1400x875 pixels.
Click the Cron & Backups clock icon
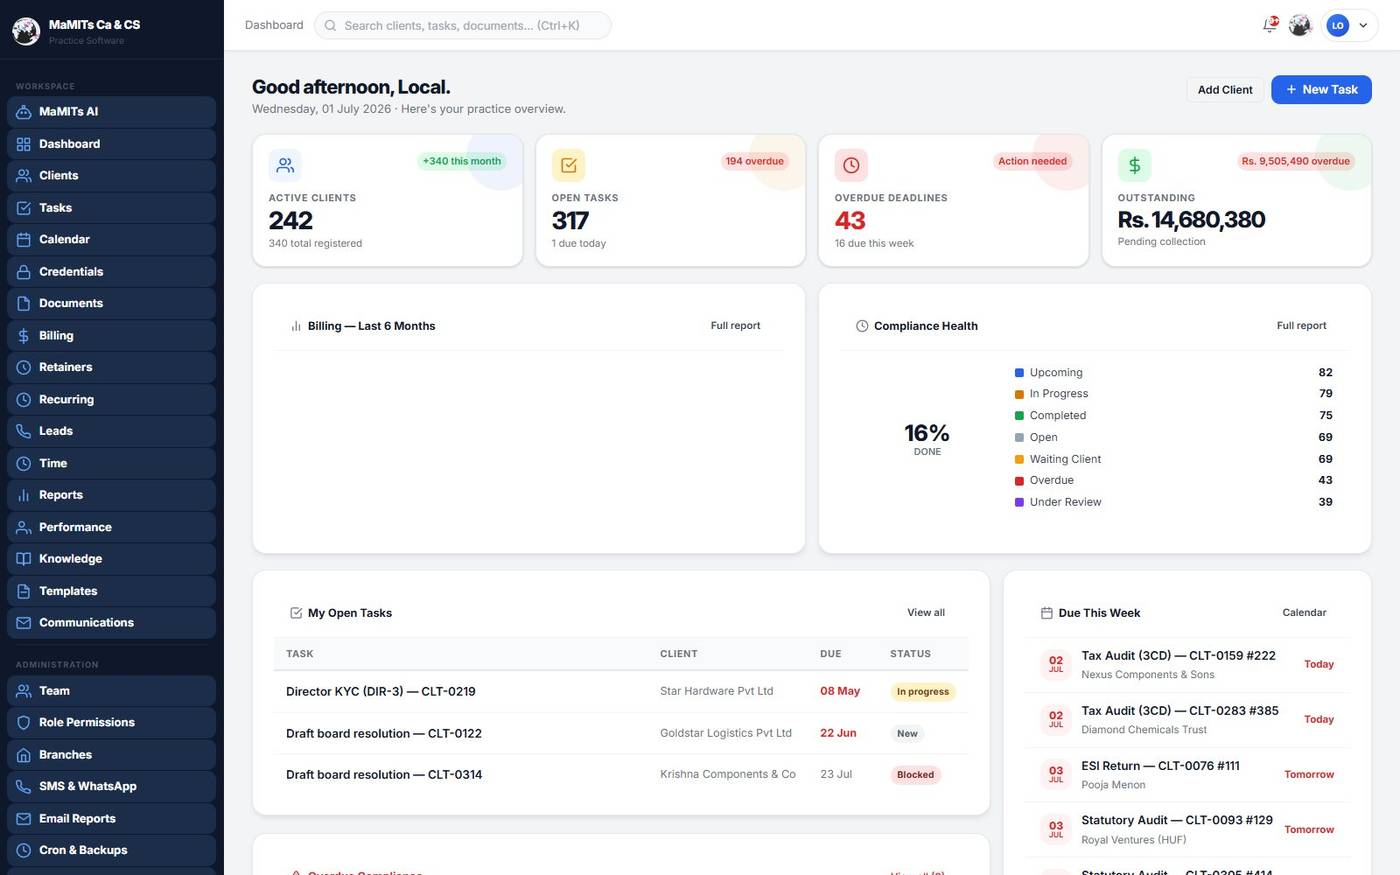[24, 851]
